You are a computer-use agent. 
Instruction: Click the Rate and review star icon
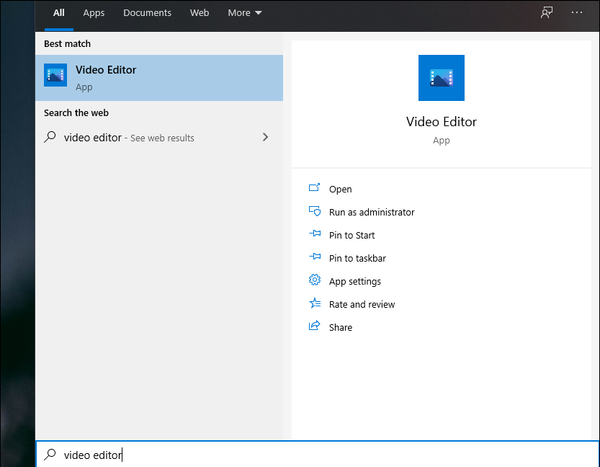(315, 304)
